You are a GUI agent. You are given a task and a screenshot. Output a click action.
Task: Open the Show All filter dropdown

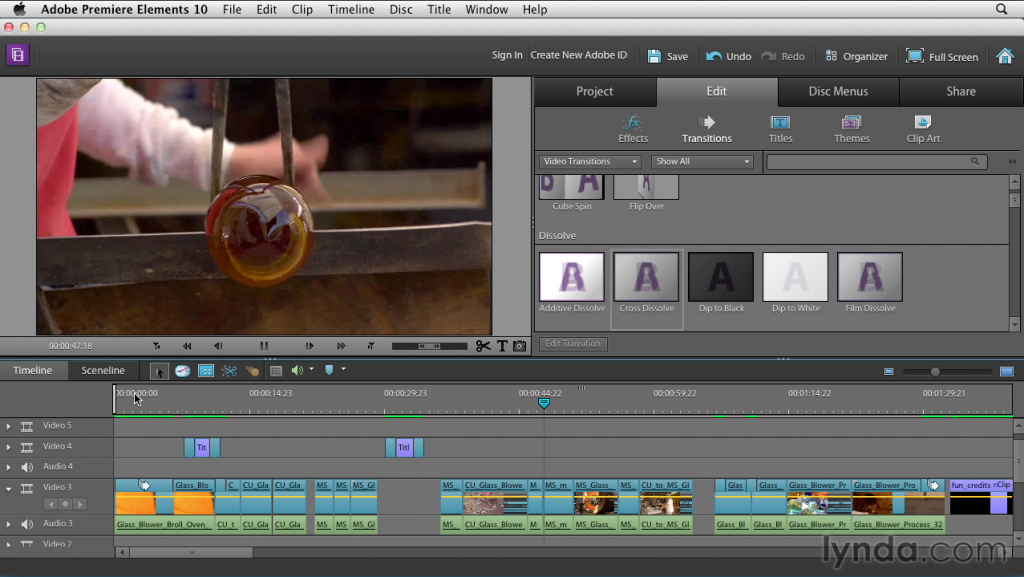(x=702, y=161)
